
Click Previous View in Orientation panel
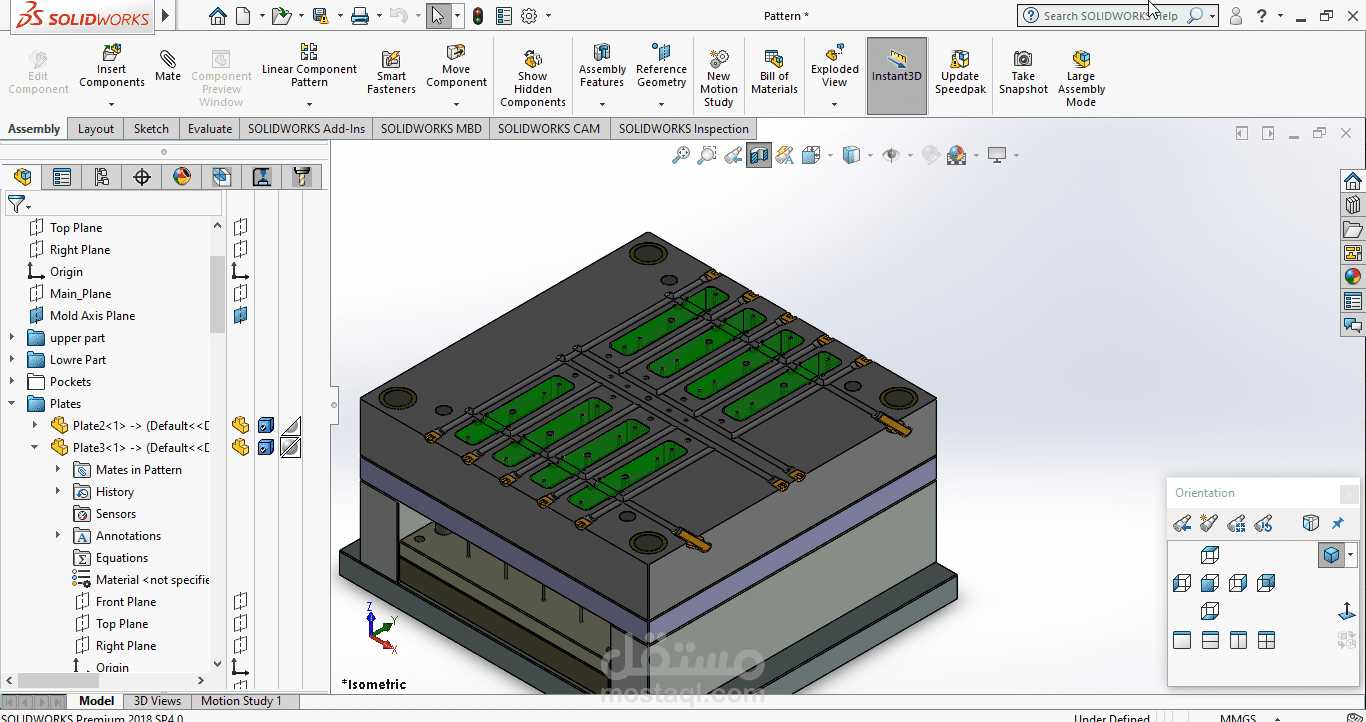tap(1182, 523)
